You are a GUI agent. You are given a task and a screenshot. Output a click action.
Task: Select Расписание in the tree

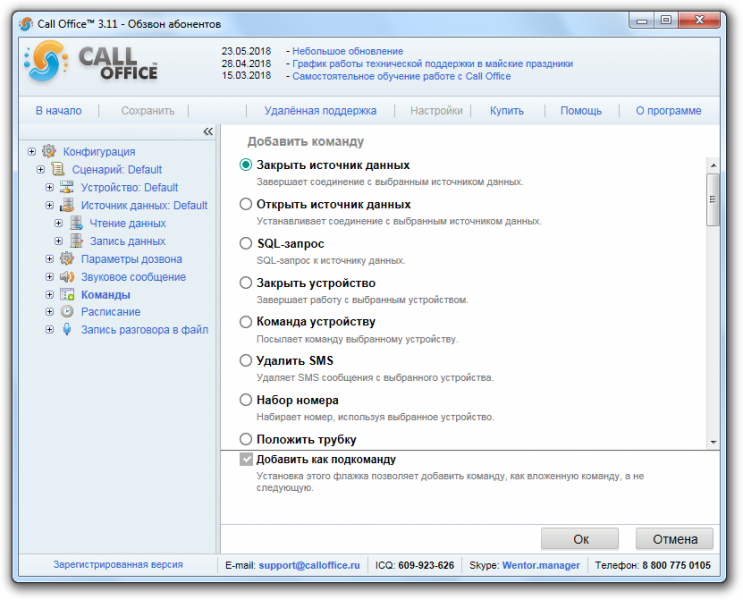111,312
